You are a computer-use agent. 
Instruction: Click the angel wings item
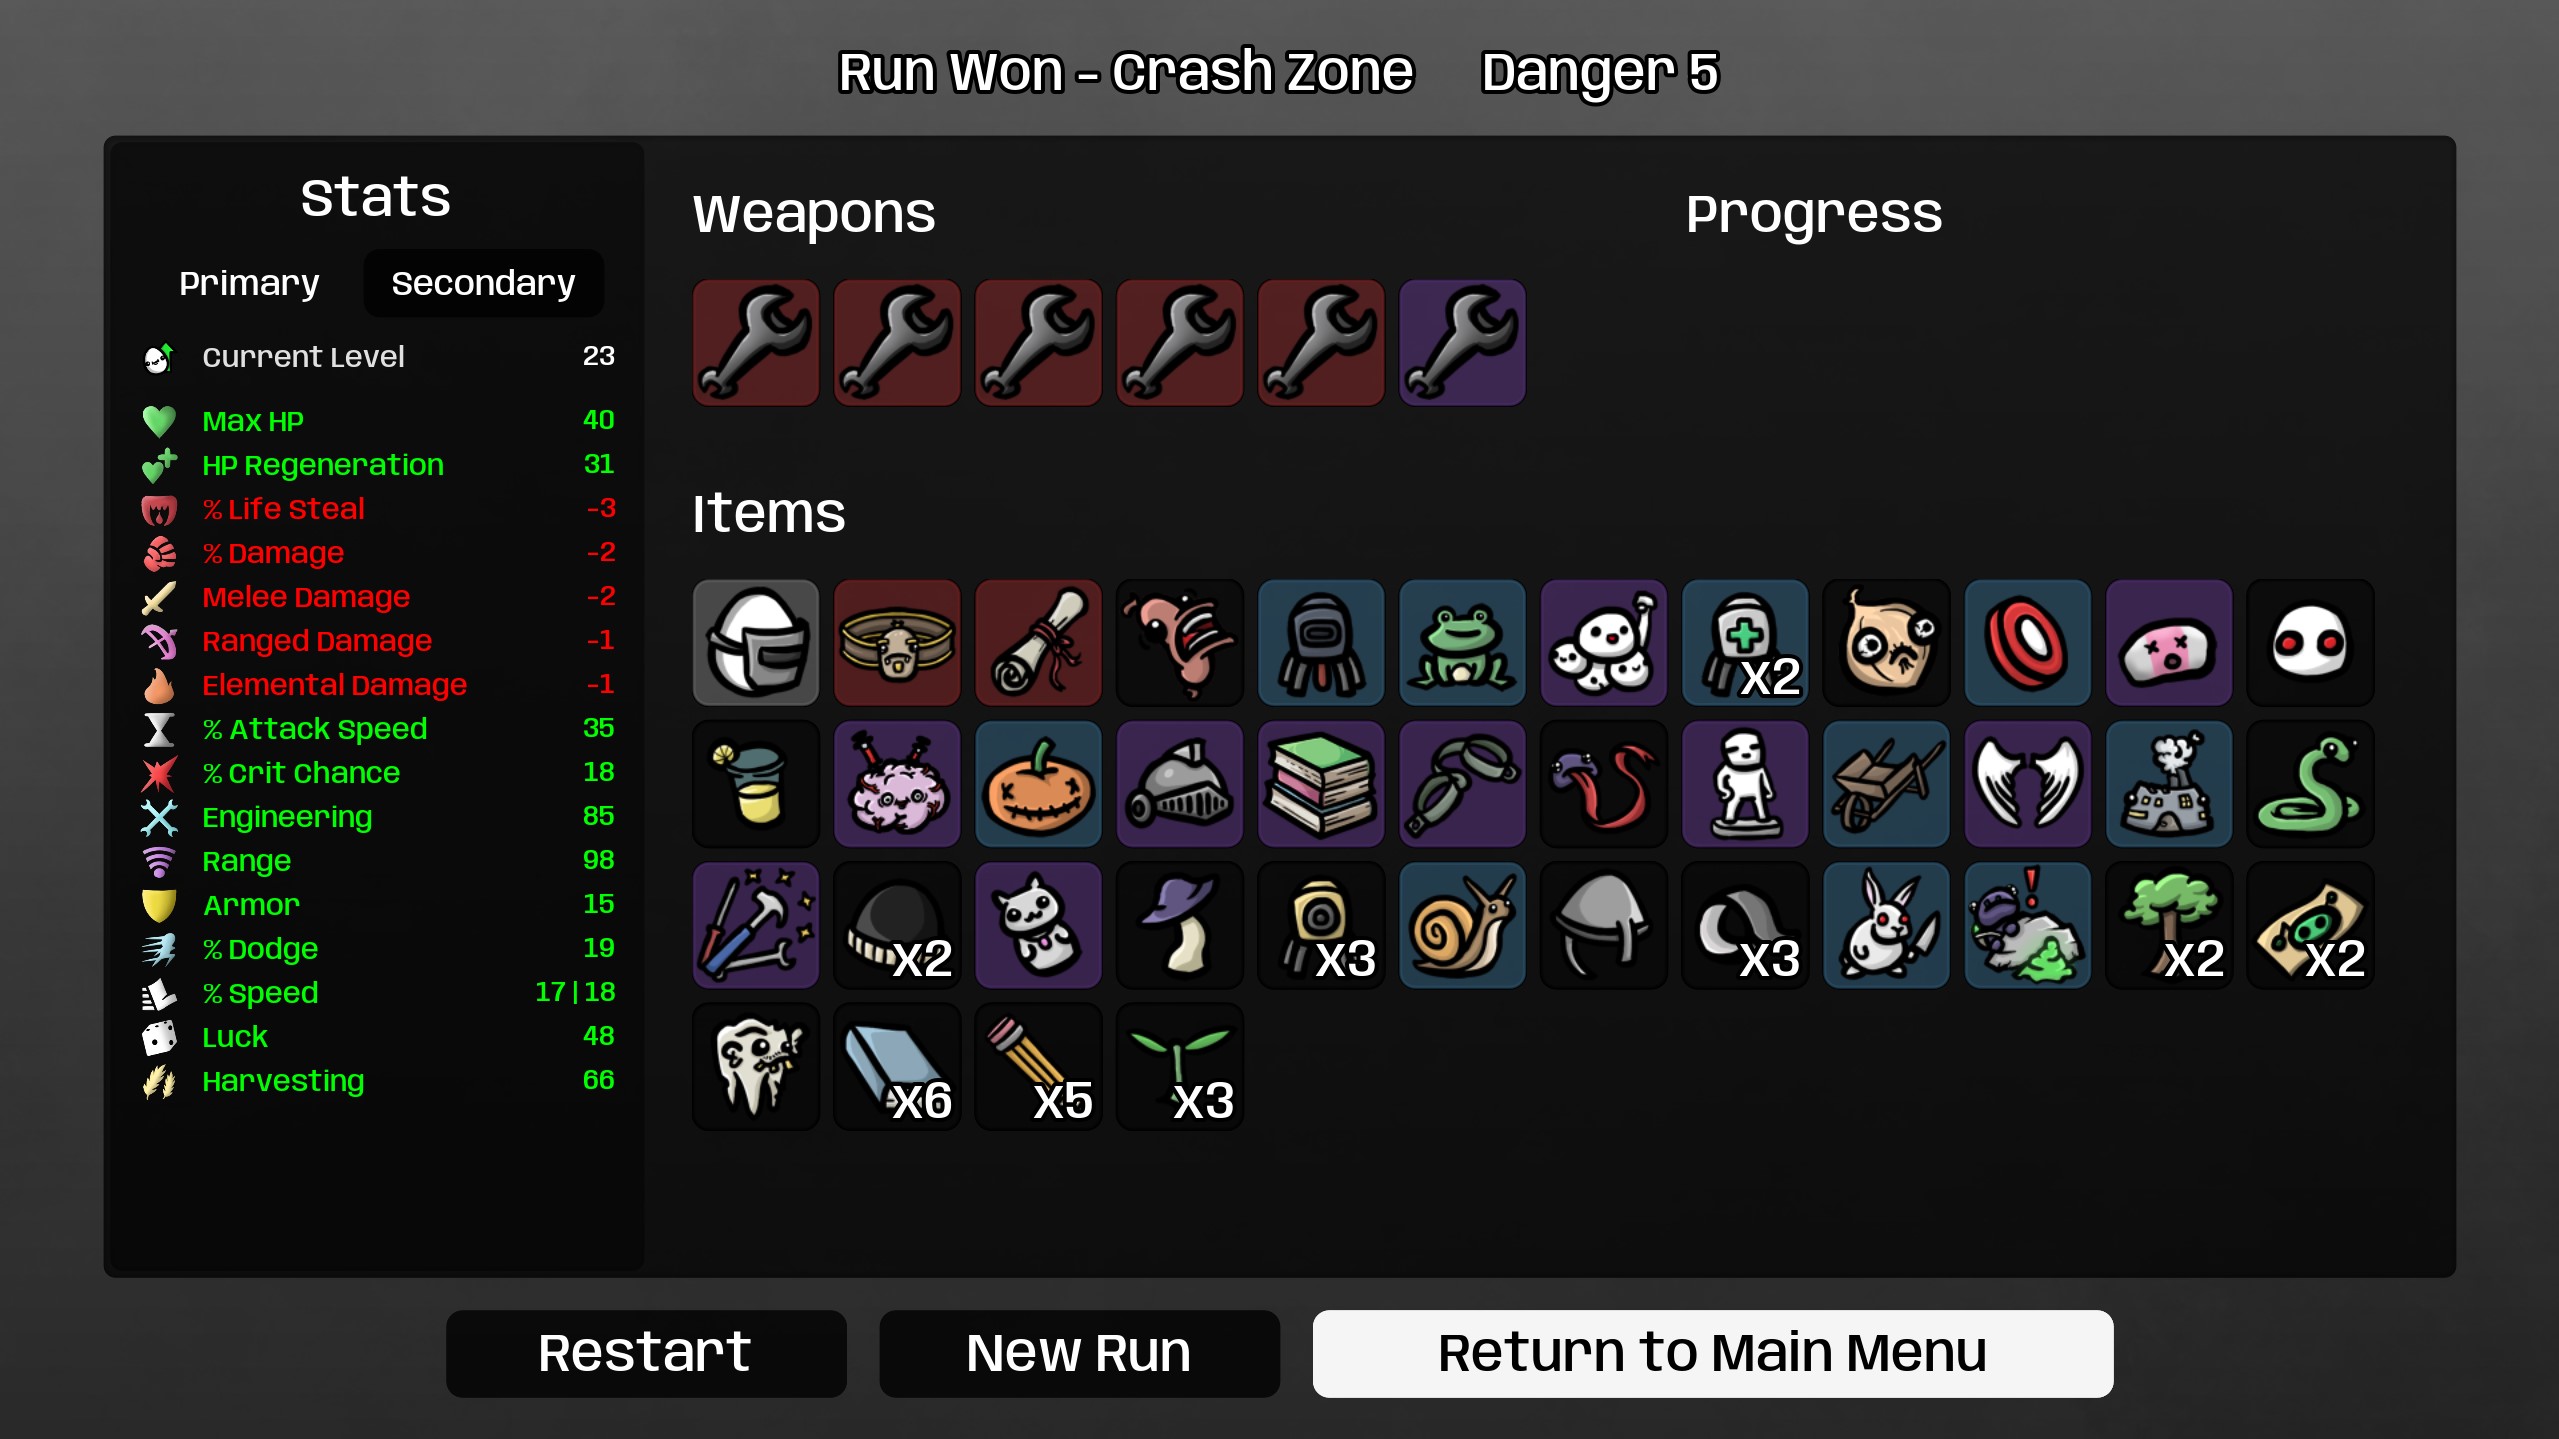click(2027, 784)
